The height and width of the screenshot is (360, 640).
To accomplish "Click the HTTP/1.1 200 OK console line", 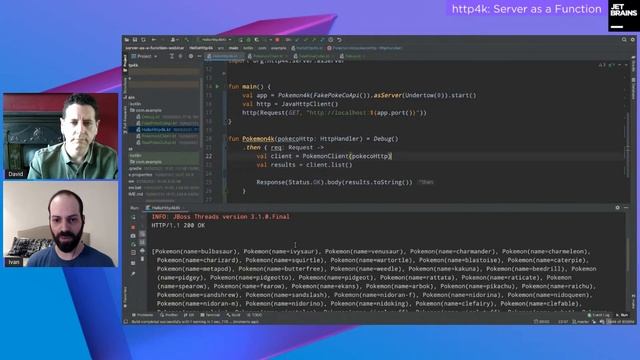I will tap(178, 226).
